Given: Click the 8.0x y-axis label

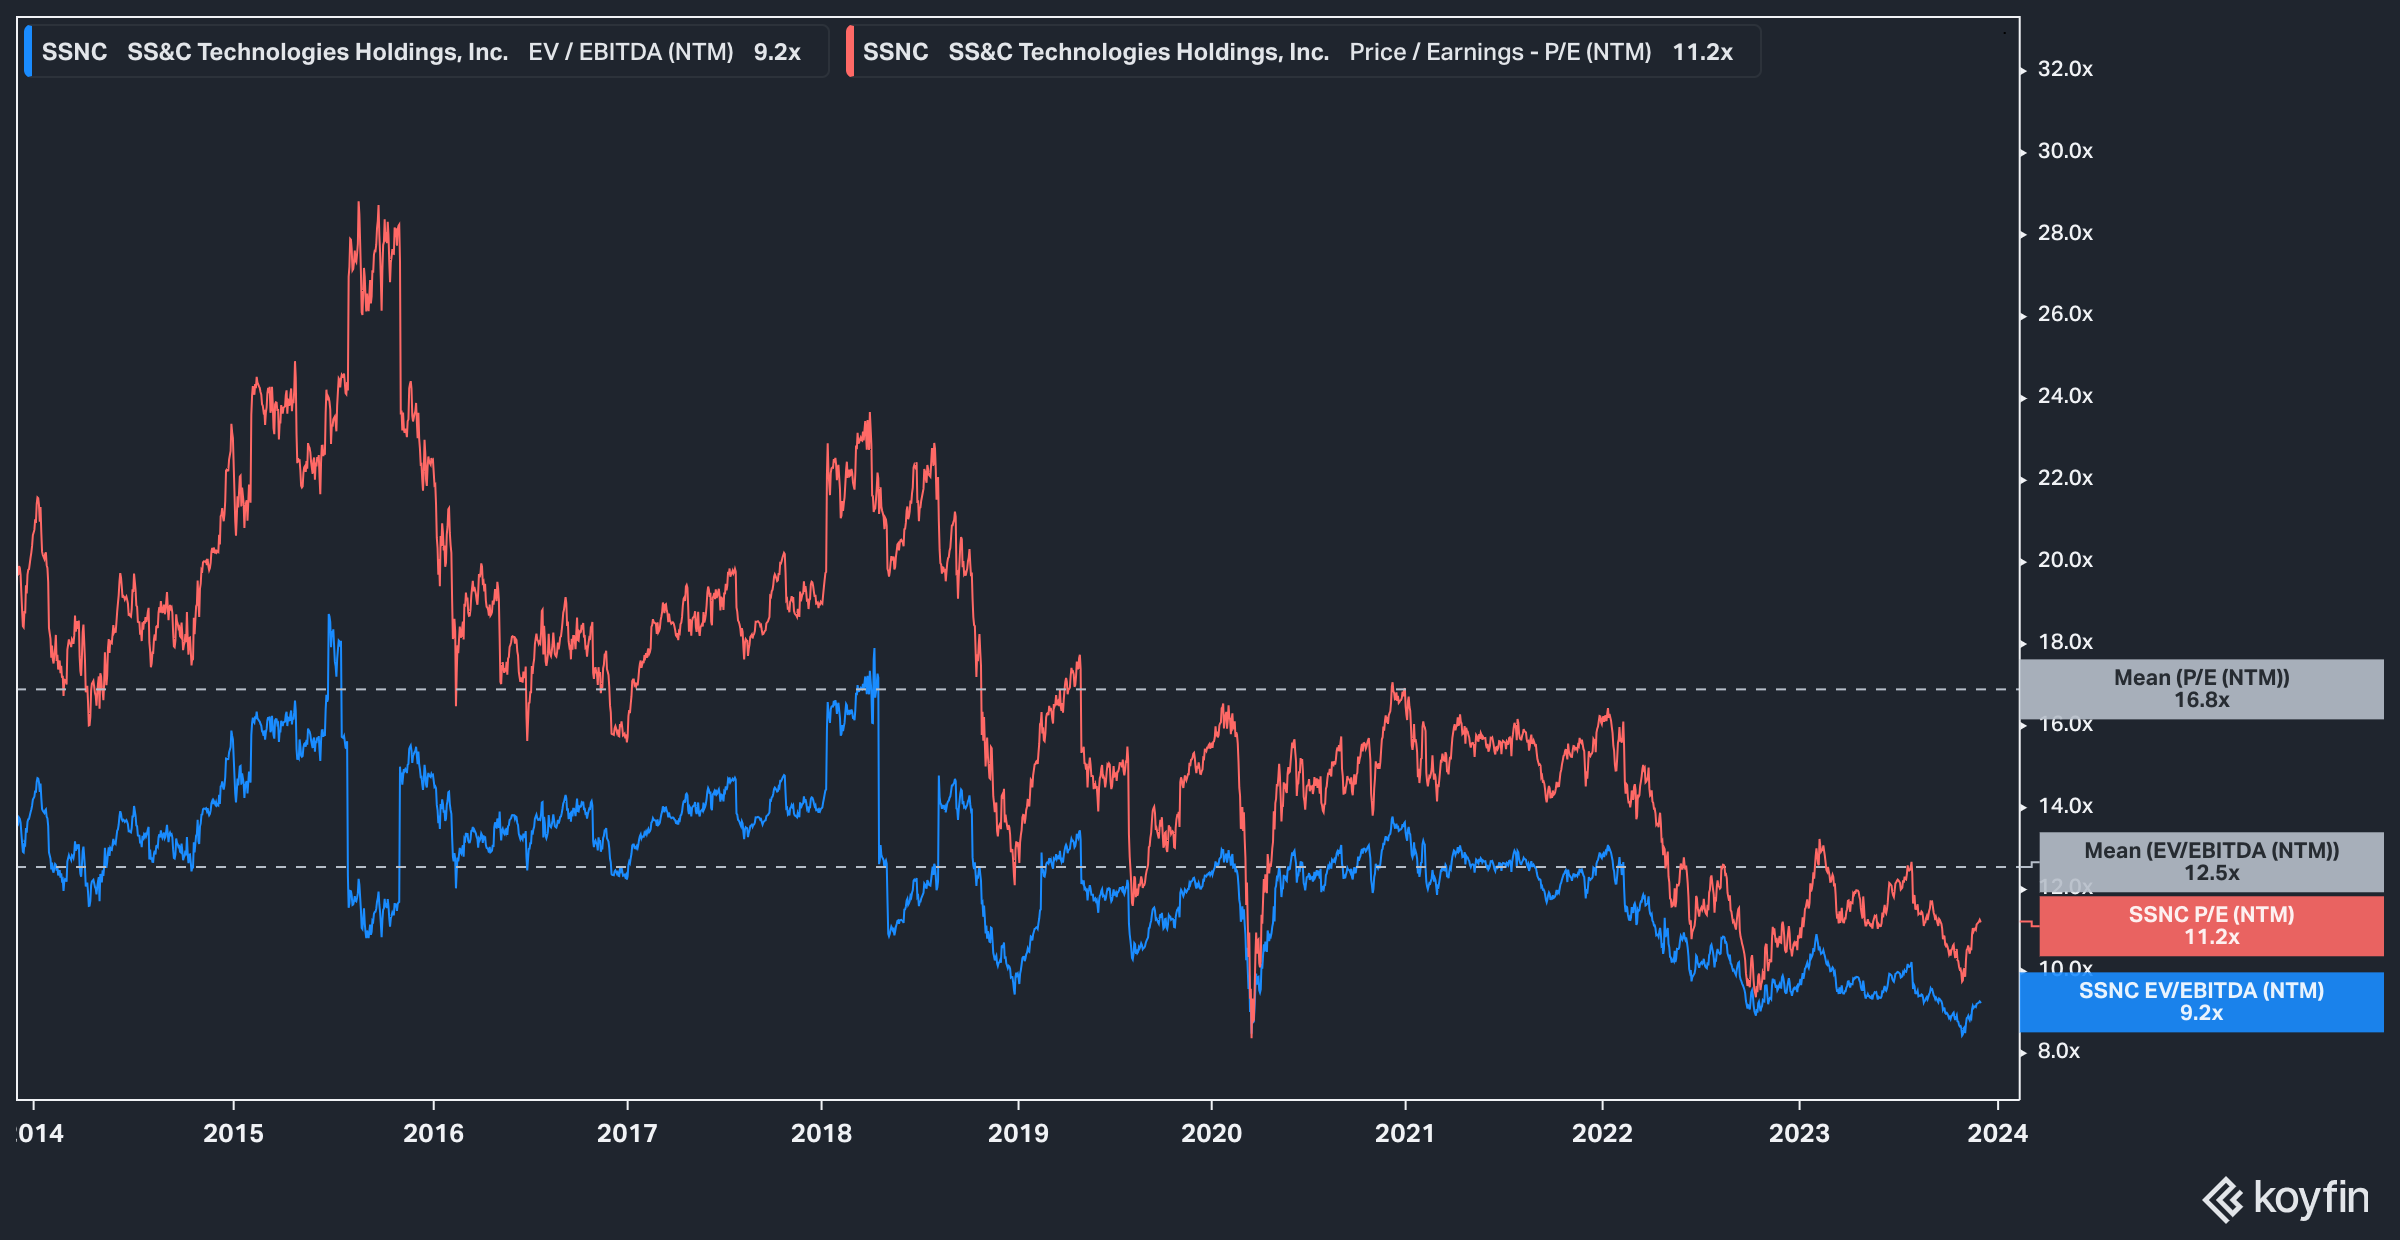Looking at the screenshot, I should tap(2059, 1051).
